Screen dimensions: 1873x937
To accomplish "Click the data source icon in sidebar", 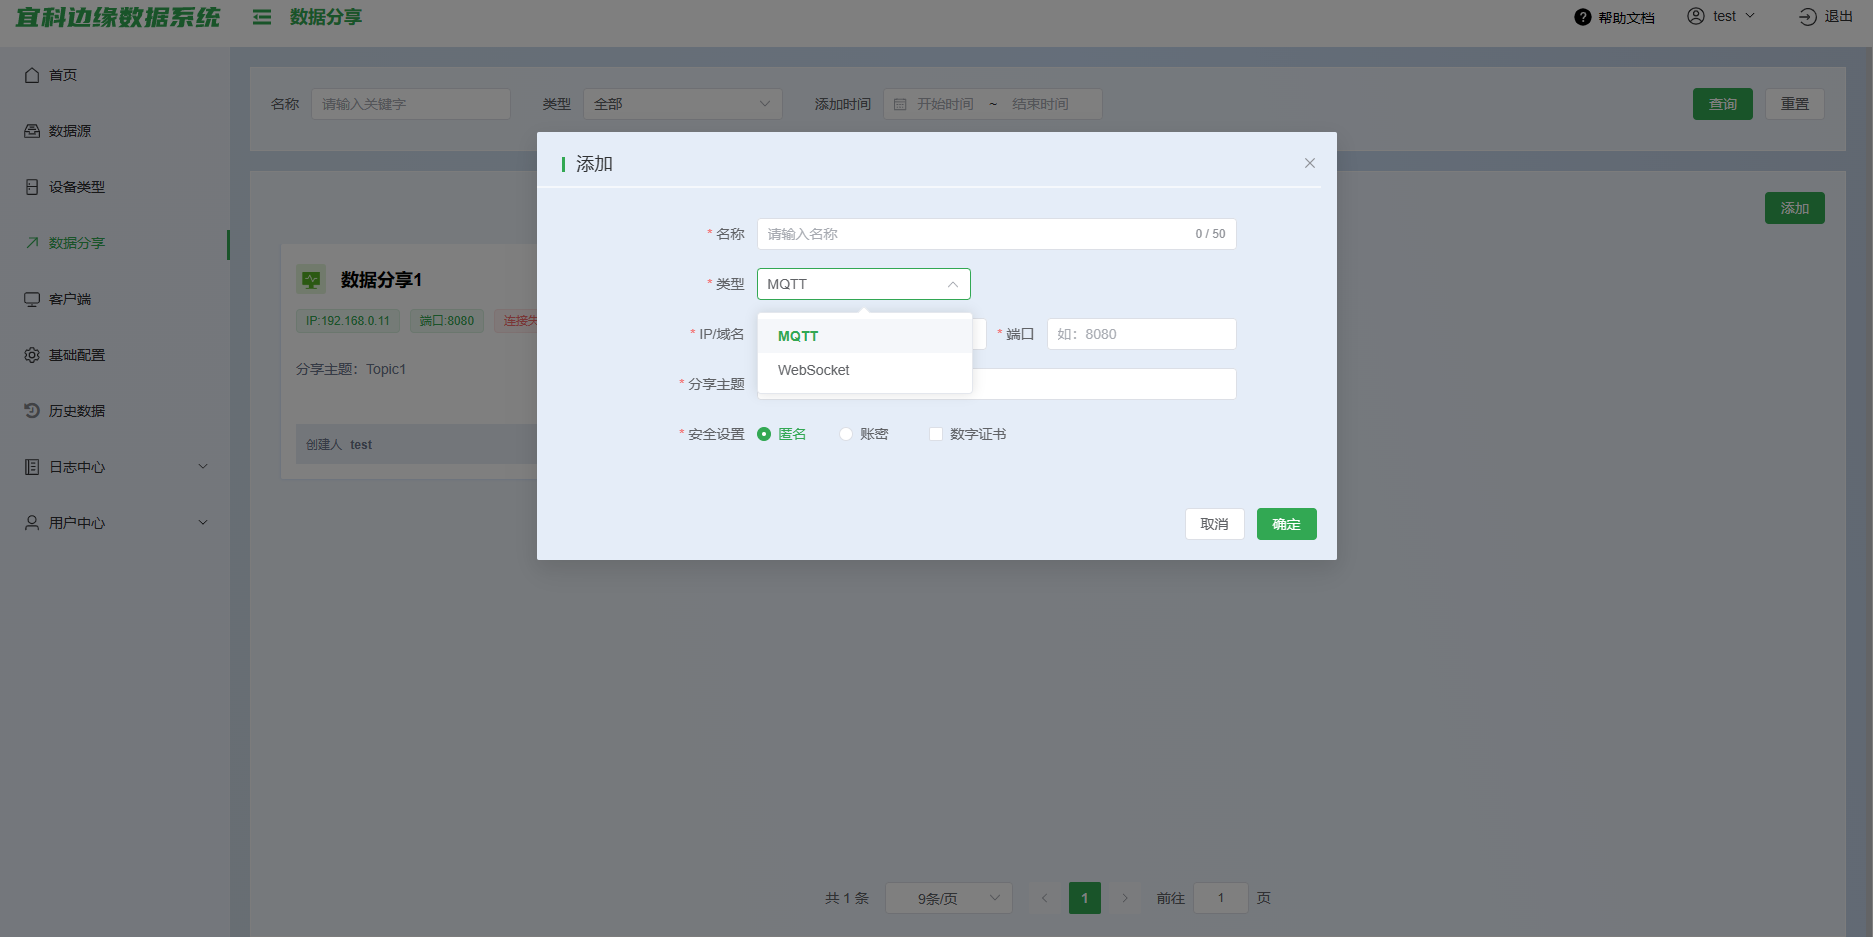I will (32, 131).
